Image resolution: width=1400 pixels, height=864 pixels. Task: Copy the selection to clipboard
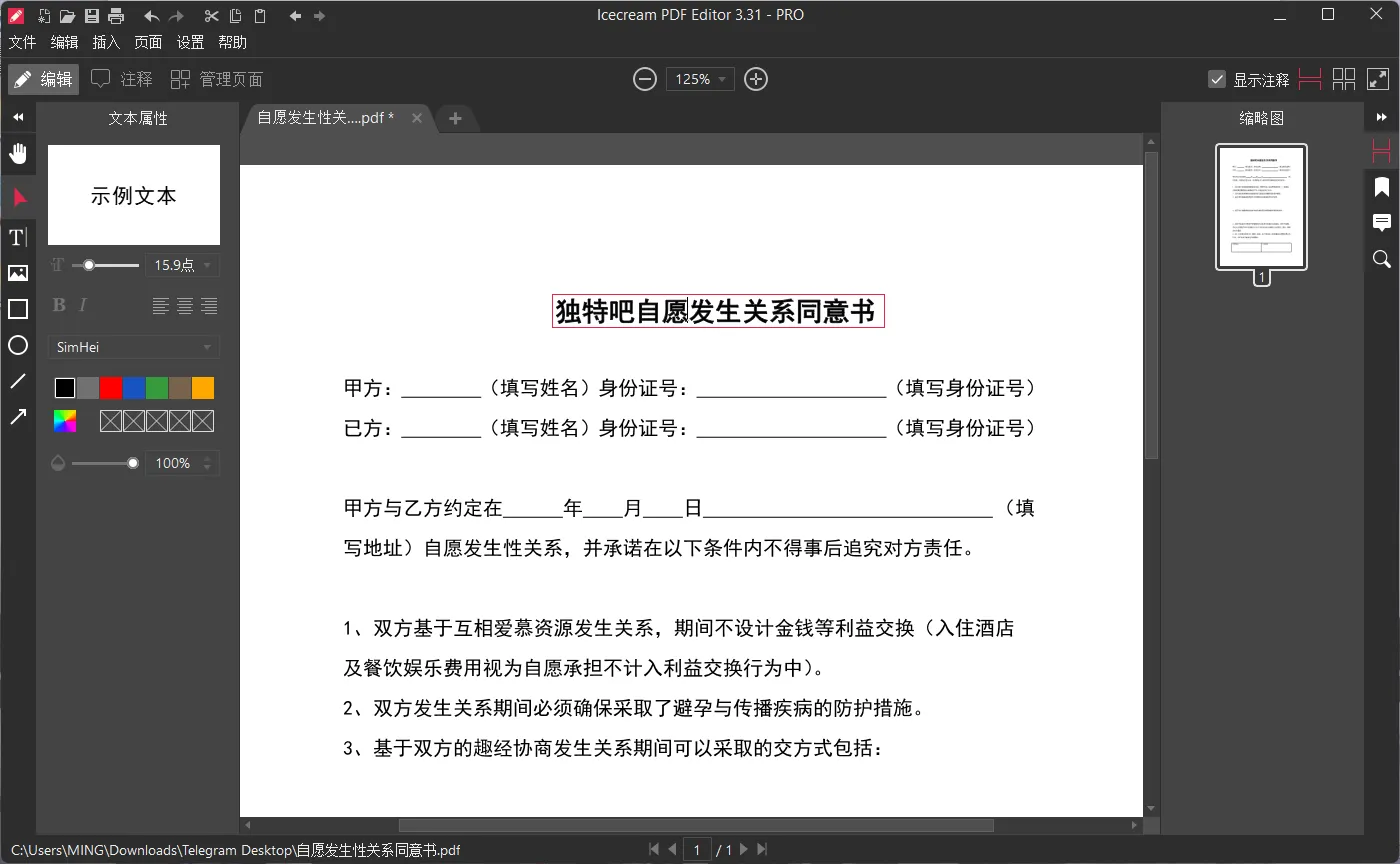coord(235,15)
